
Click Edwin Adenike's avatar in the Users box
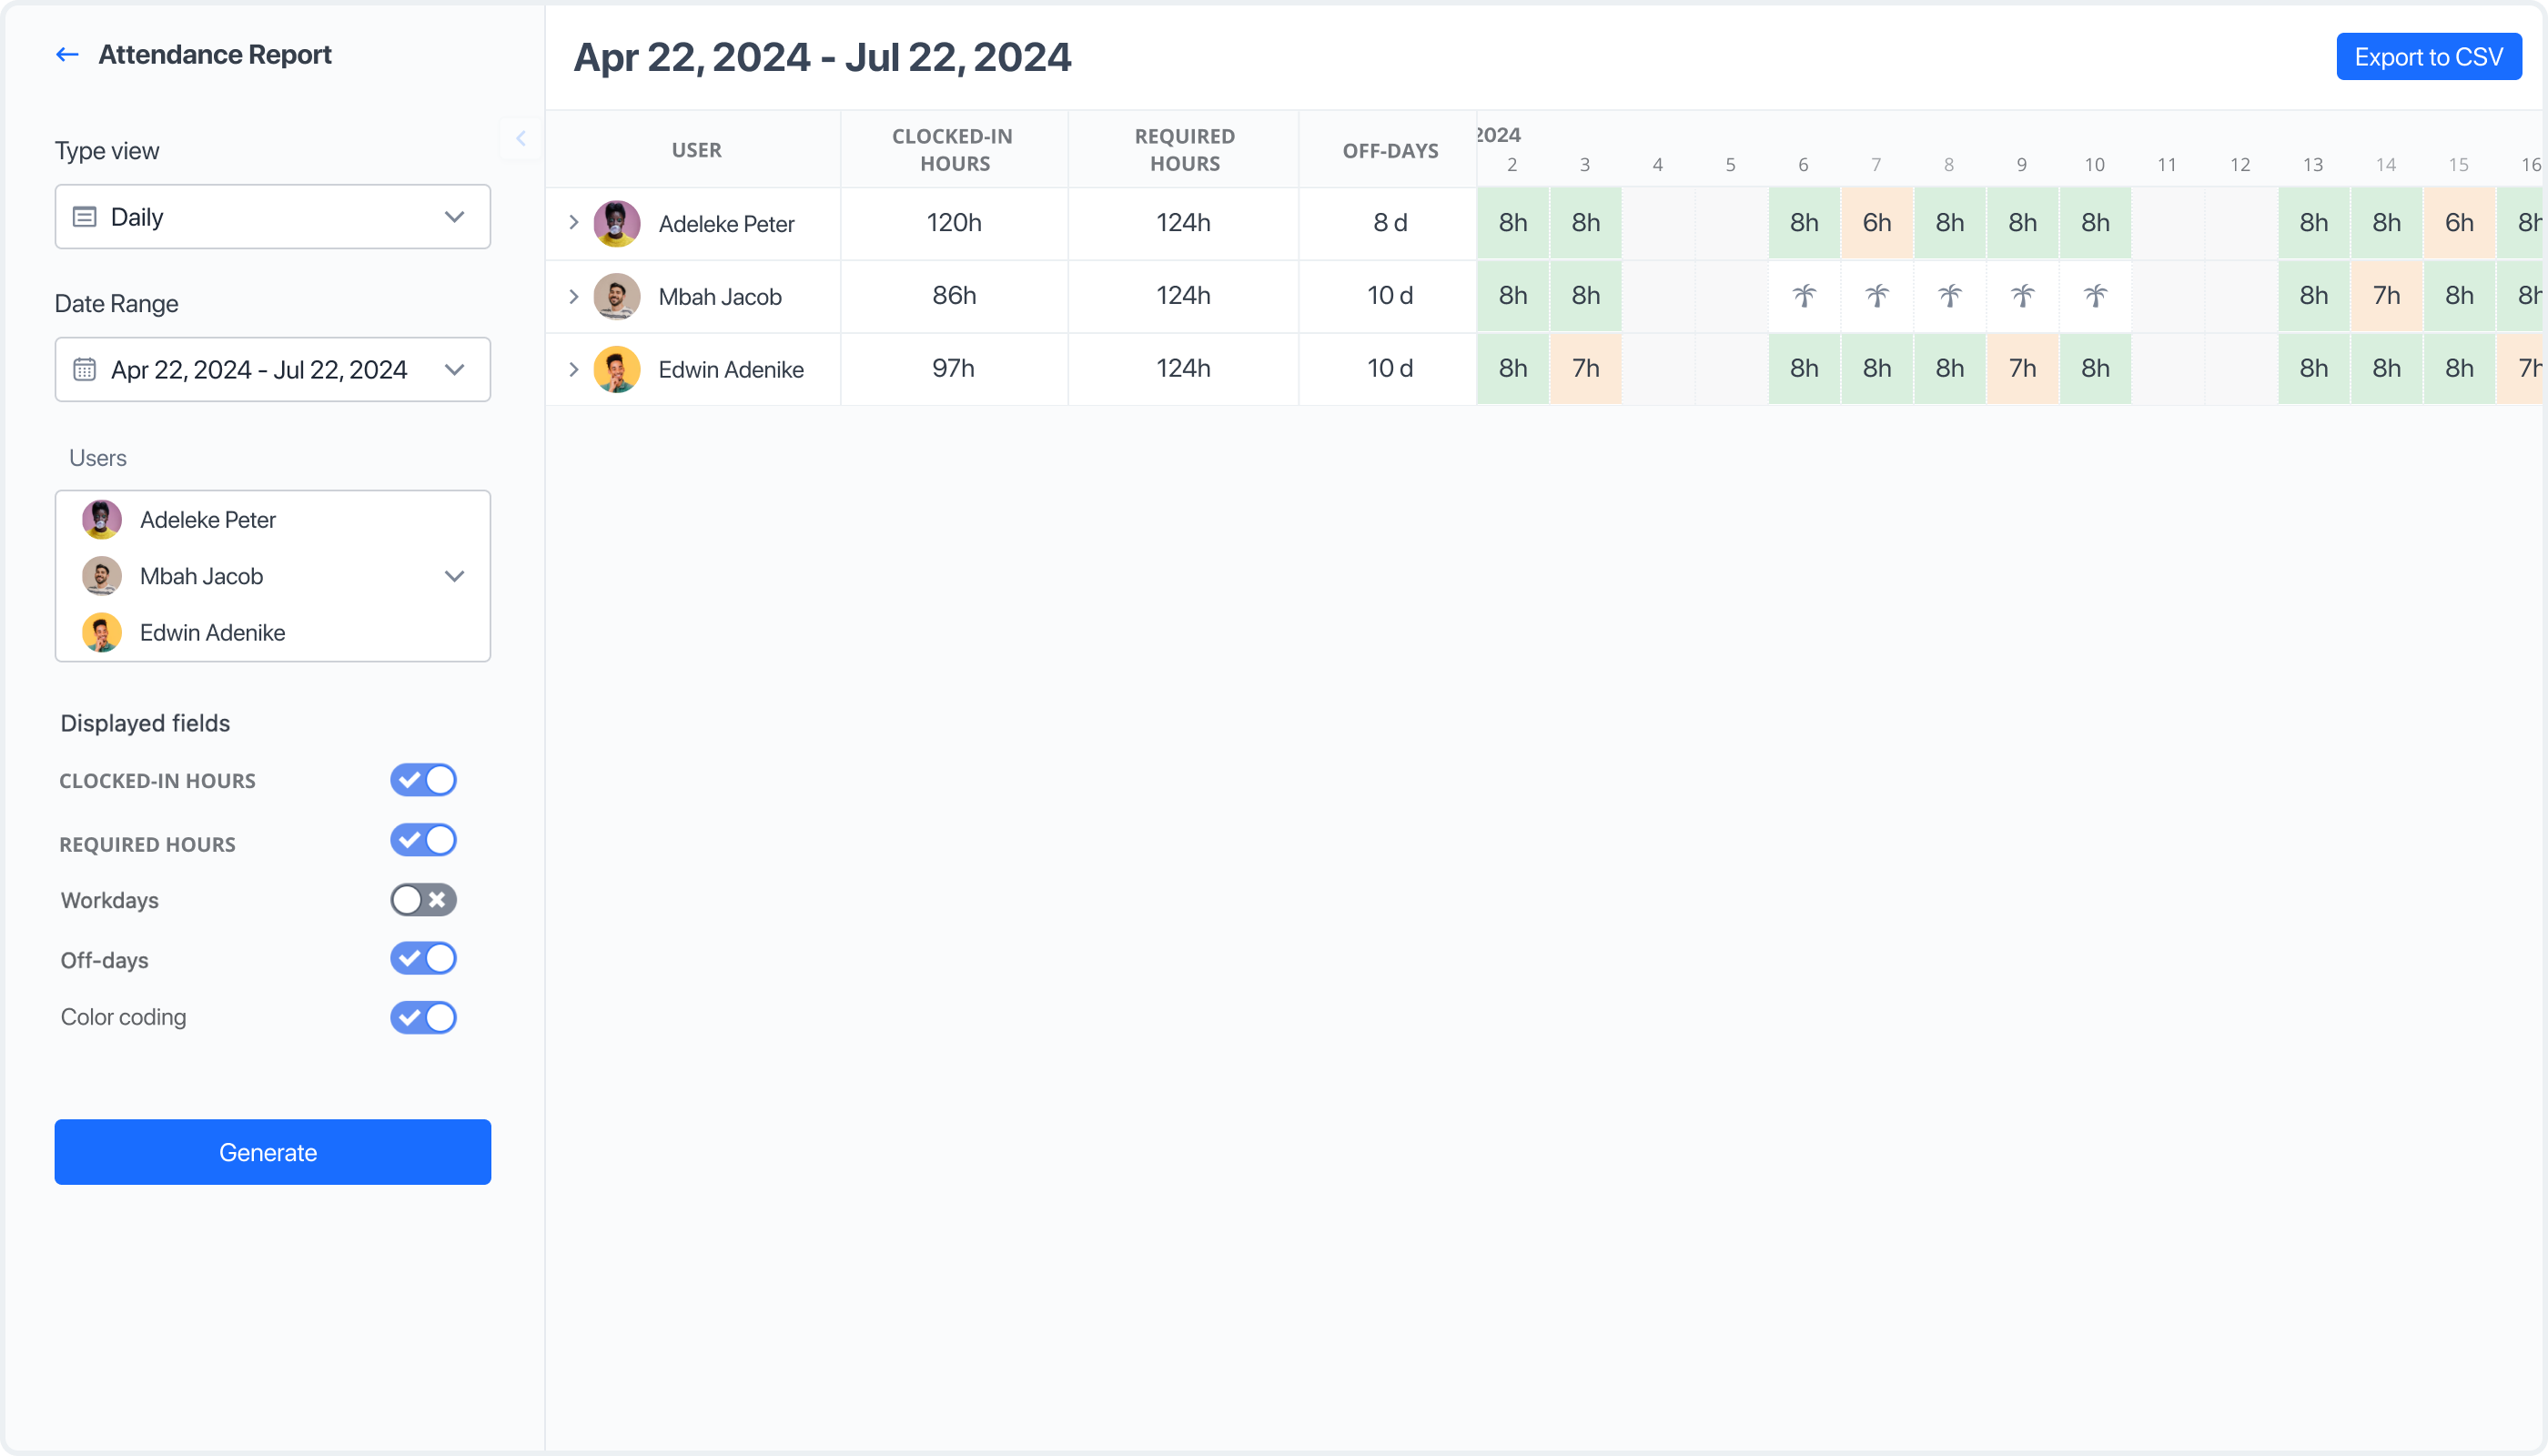pos(102,633)
